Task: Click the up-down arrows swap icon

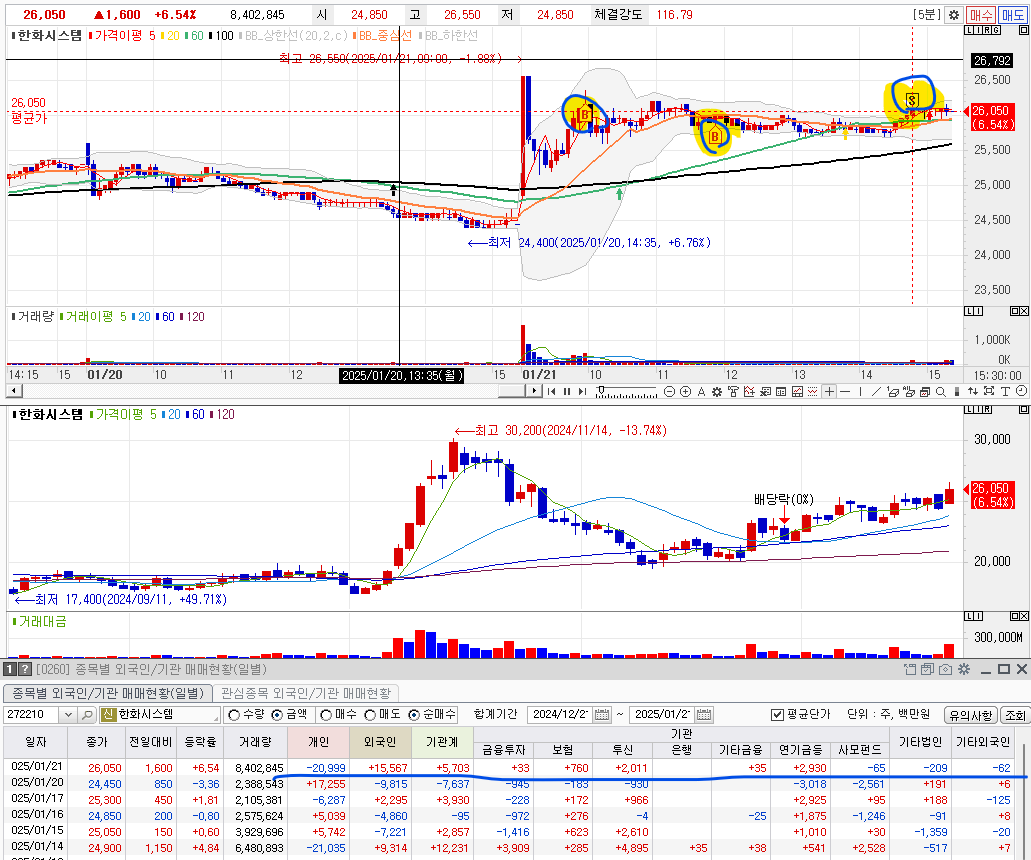Action: point(972,392)
